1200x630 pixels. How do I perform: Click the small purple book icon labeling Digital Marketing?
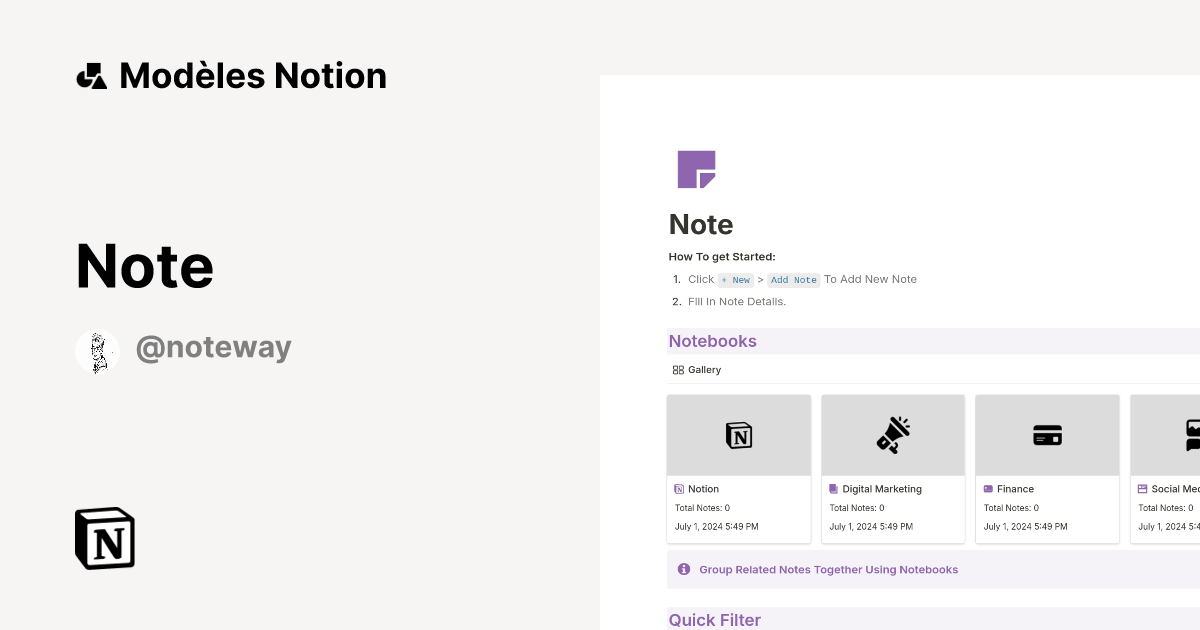(x=832, y=488)
